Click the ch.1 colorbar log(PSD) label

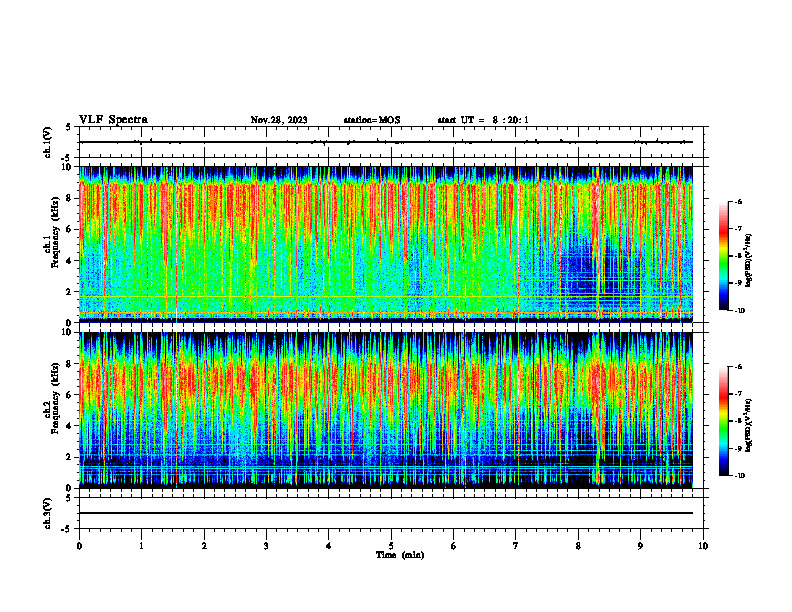coord(748,261)
